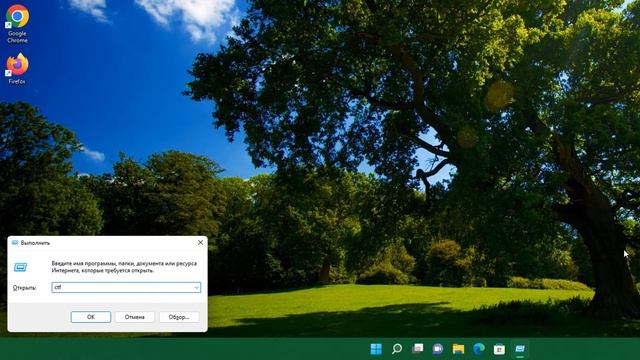Viewport: 640px width, 360px height.
Task: Launch File Explorer from taskbar
Action: [x=458, y=349]
